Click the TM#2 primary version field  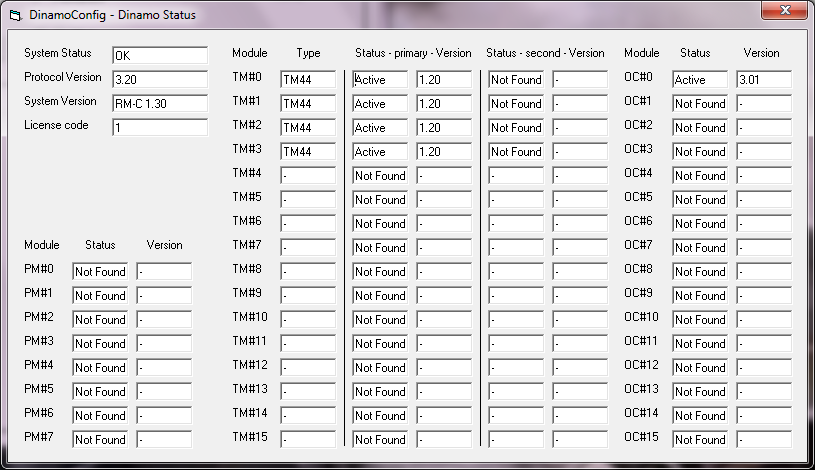tap(444, 128)
